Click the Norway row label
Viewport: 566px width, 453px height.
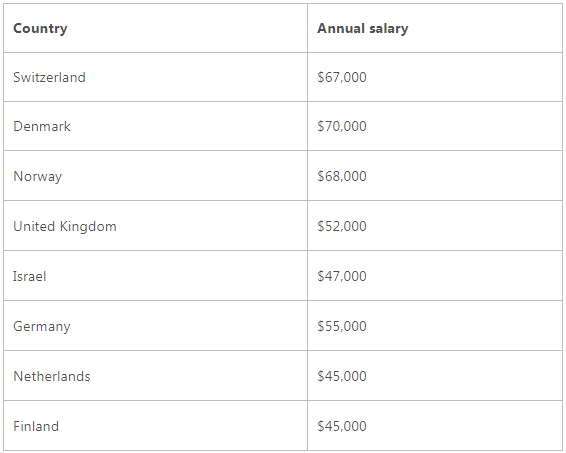38,176
